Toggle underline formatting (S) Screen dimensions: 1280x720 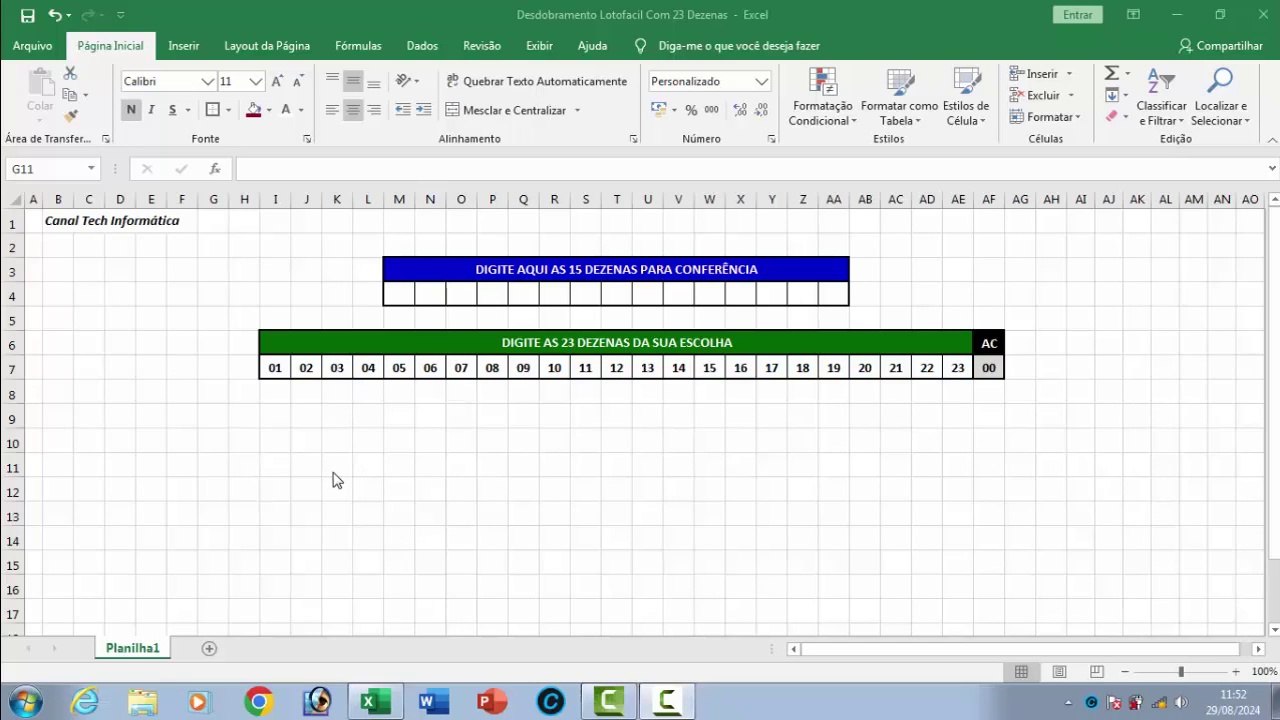(172, 110)
